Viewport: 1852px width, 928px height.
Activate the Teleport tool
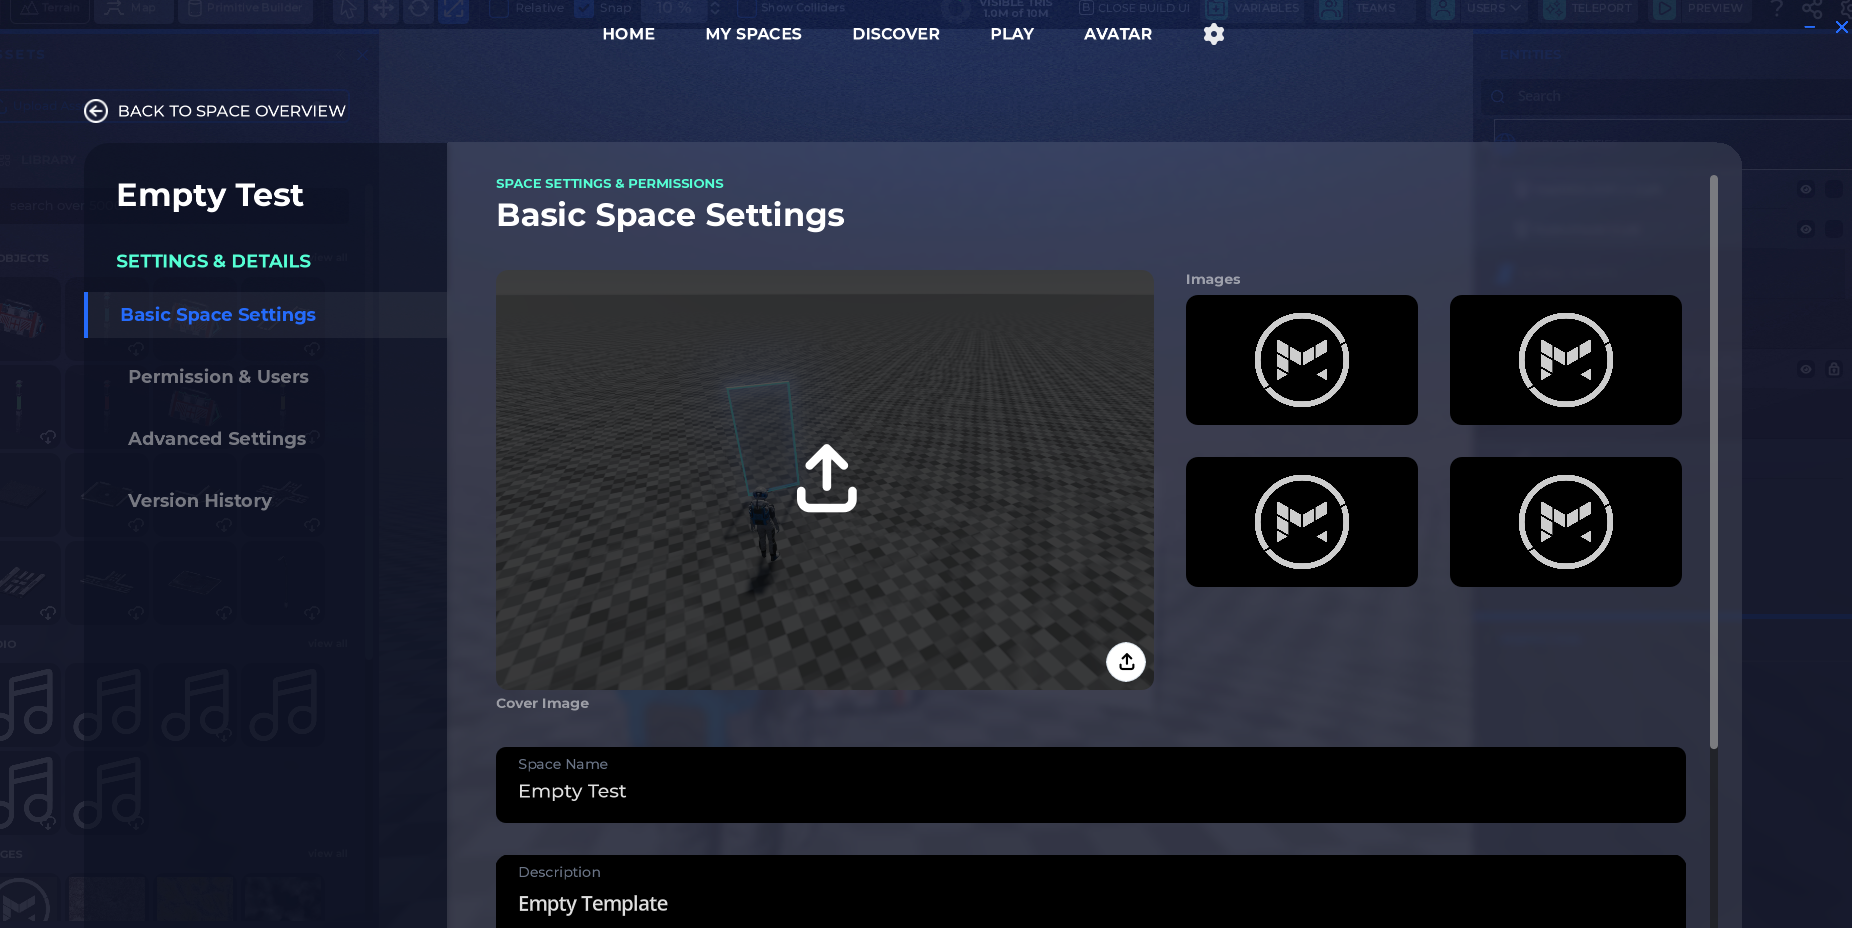point(1588,8)
